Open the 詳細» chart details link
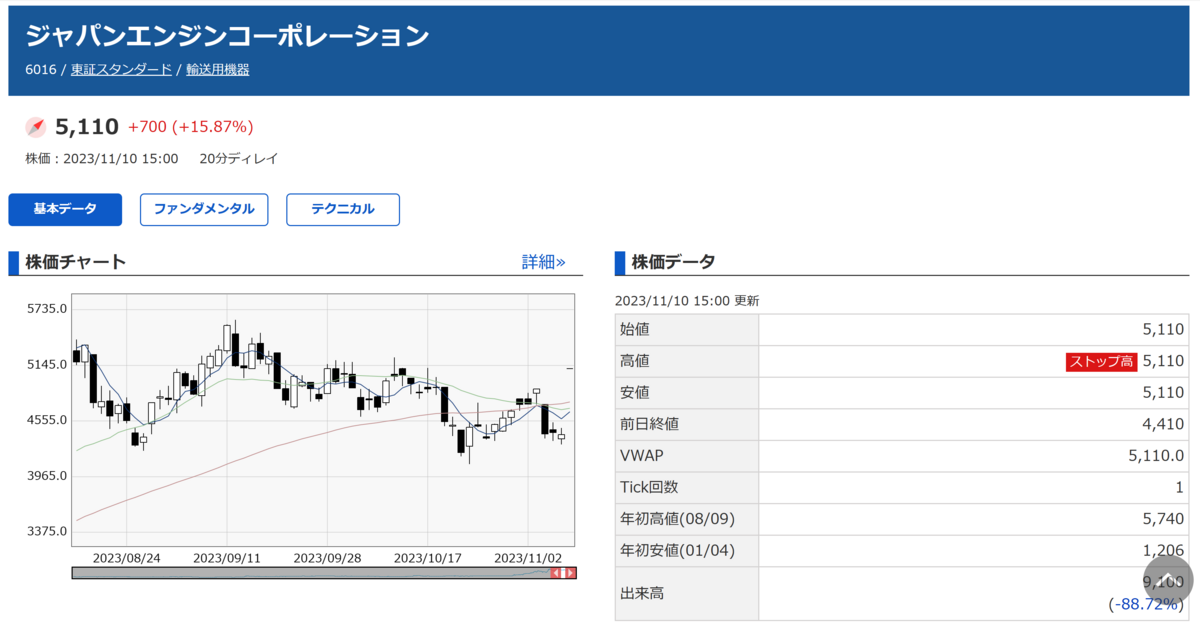Screen dimensions: 1200x627 point(544,262)
